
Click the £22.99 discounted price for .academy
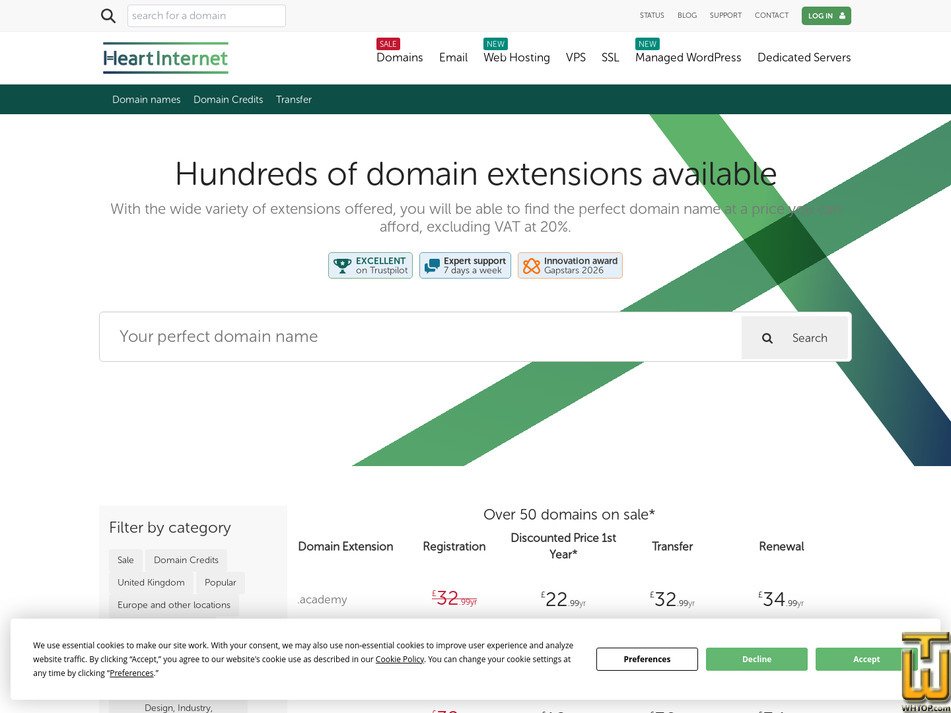[x=563, y=599]
